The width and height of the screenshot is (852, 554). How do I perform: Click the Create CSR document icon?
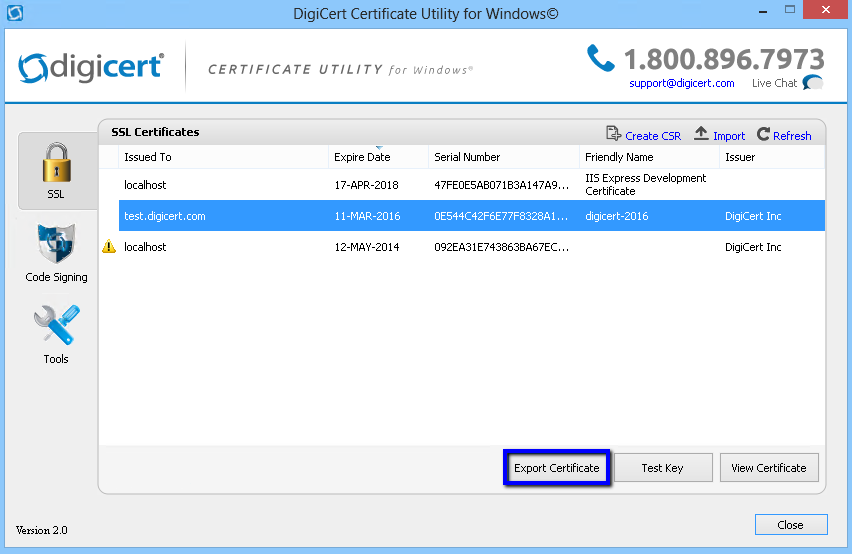[x=613, y=133]
